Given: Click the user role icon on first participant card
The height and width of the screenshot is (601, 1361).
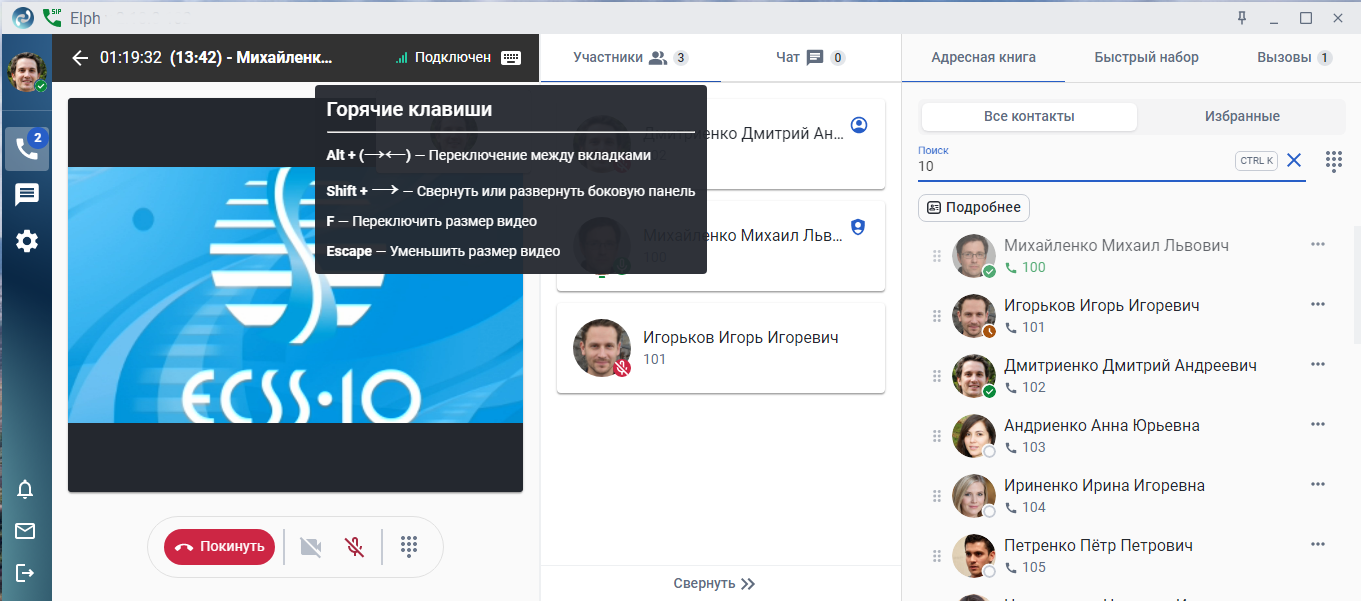Looking at the screenshot, I should [x=858, y=125].
